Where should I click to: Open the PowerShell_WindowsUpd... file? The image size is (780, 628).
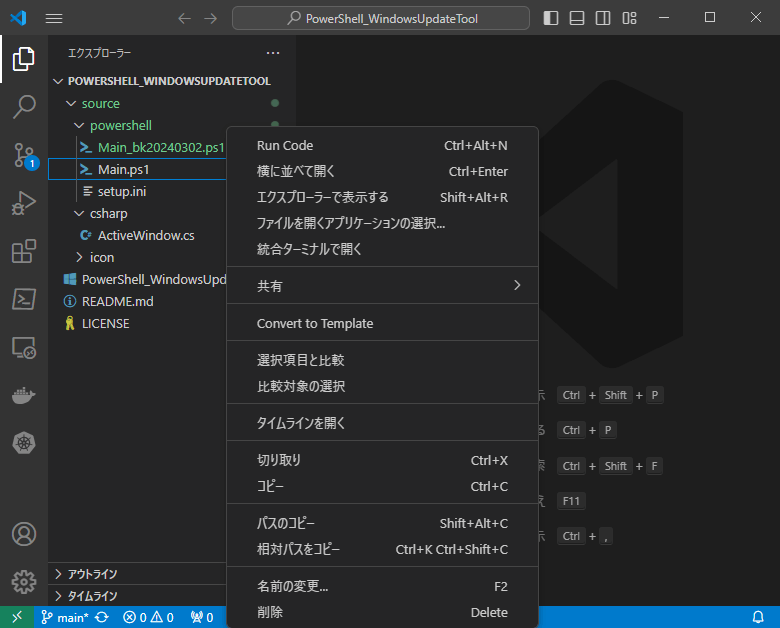[137, 280]
